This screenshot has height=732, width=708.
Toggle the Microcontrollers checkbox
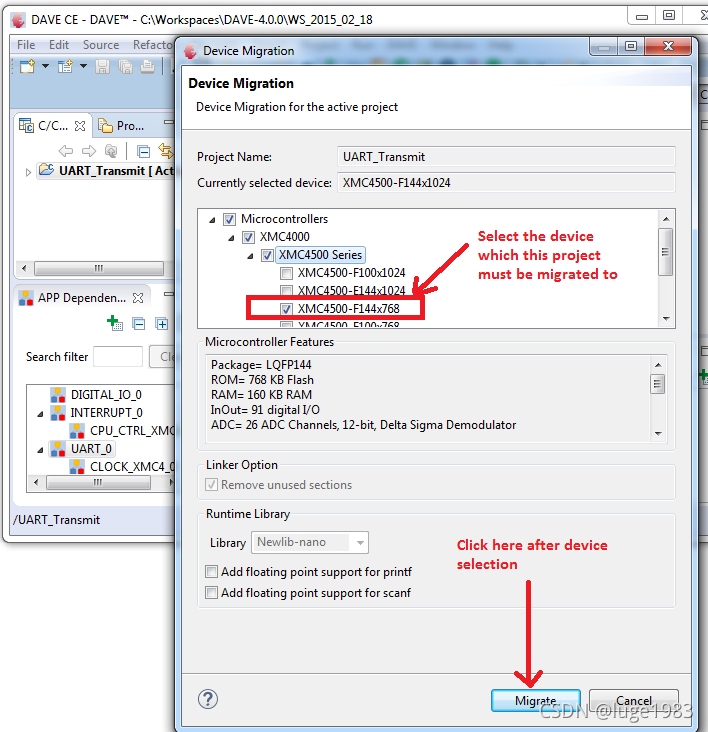tap(229, 219)
